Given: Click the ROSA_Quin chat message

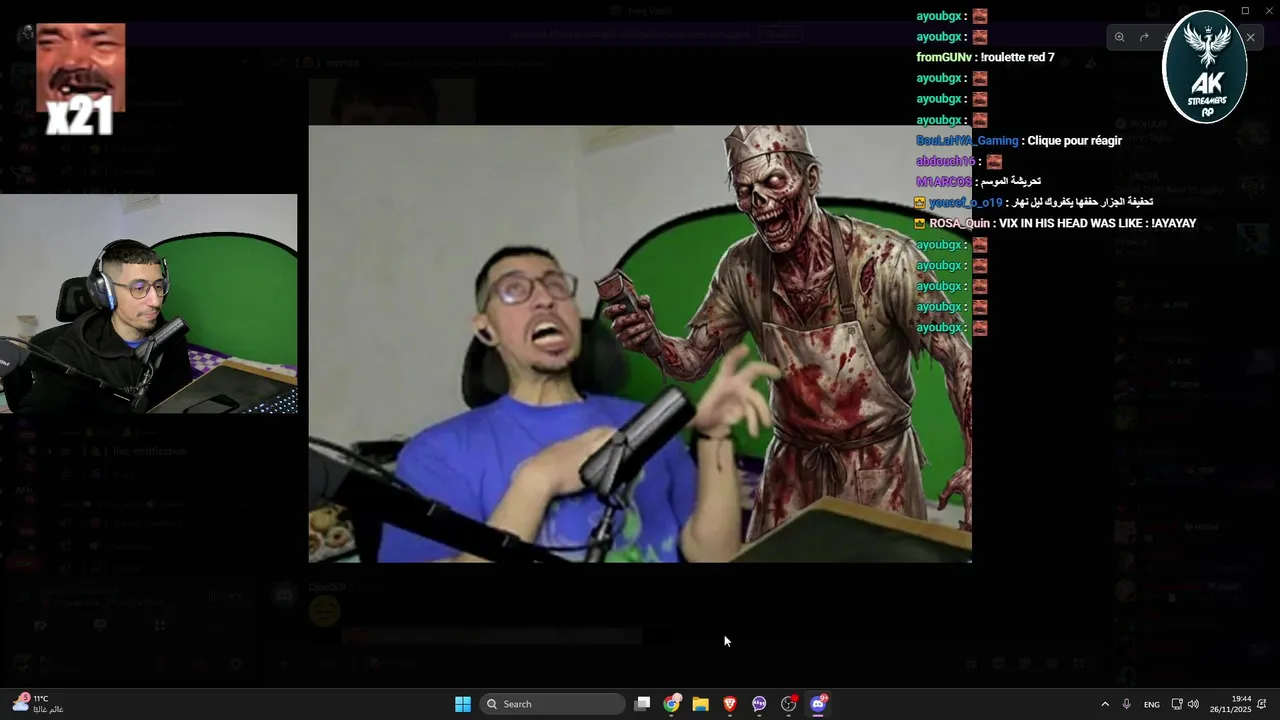Looking at the screenshot, I should pos(1055,224).
